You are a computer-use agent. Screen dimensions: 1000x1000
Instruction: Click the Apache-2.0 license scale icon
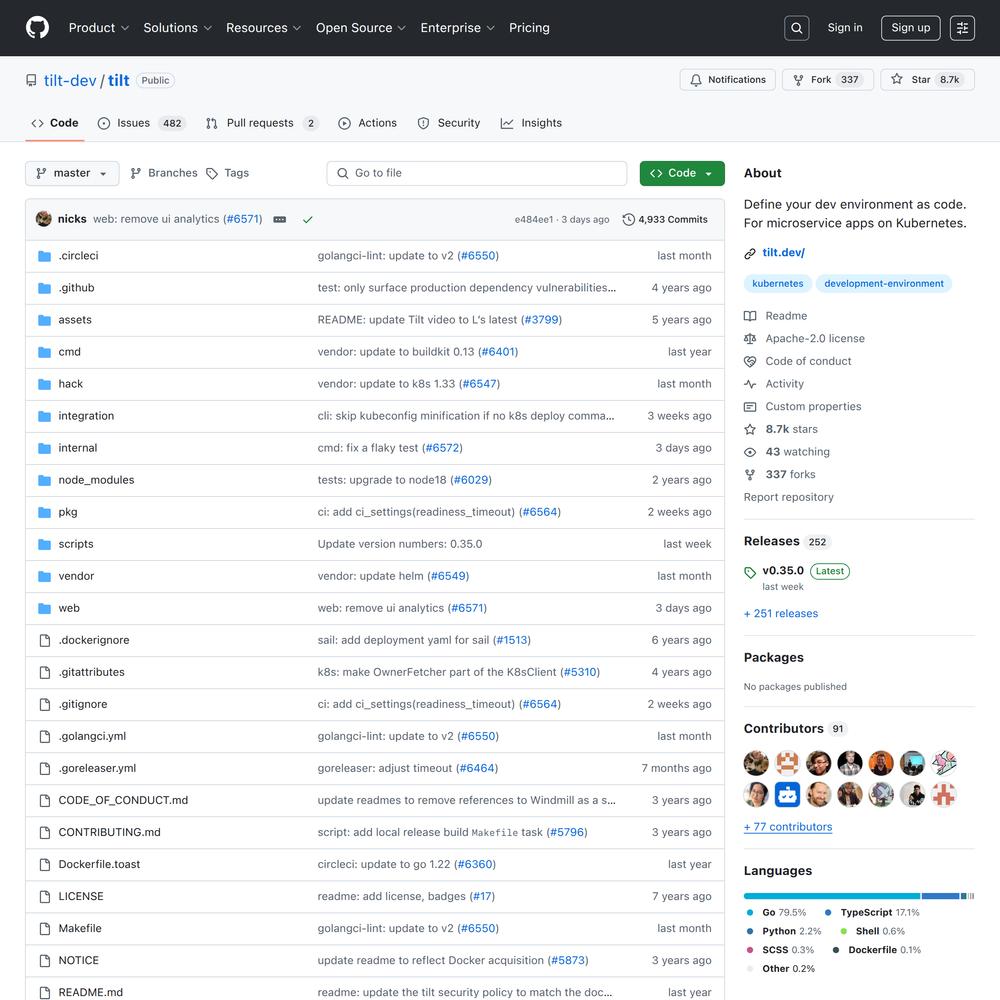click(x=750, y=339)
